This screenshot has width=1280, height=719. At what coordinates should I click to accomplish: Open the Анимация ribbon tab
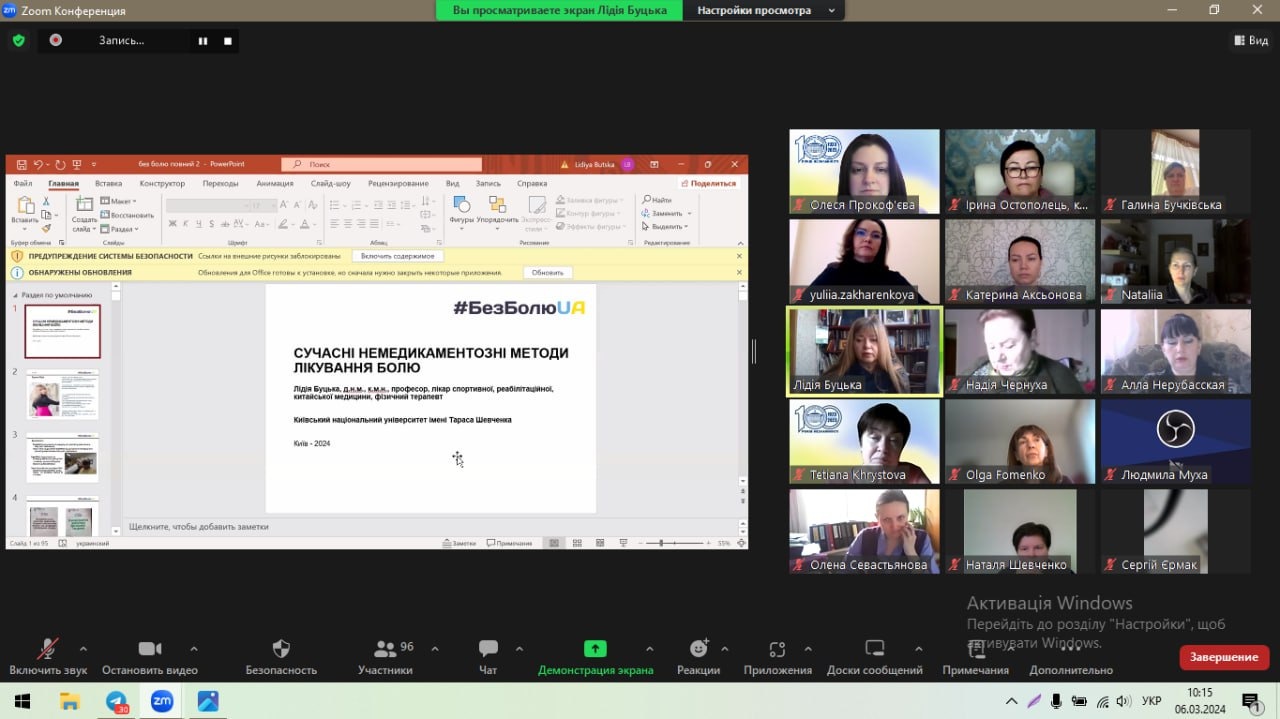pos(274,184)
